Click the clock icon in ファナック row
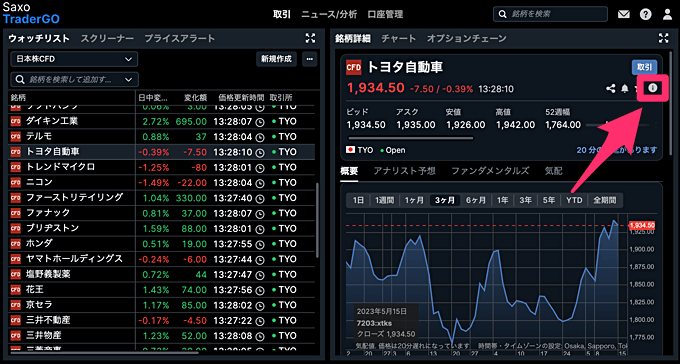Screen dimensions: 680x364 click(x=260, y=214)
